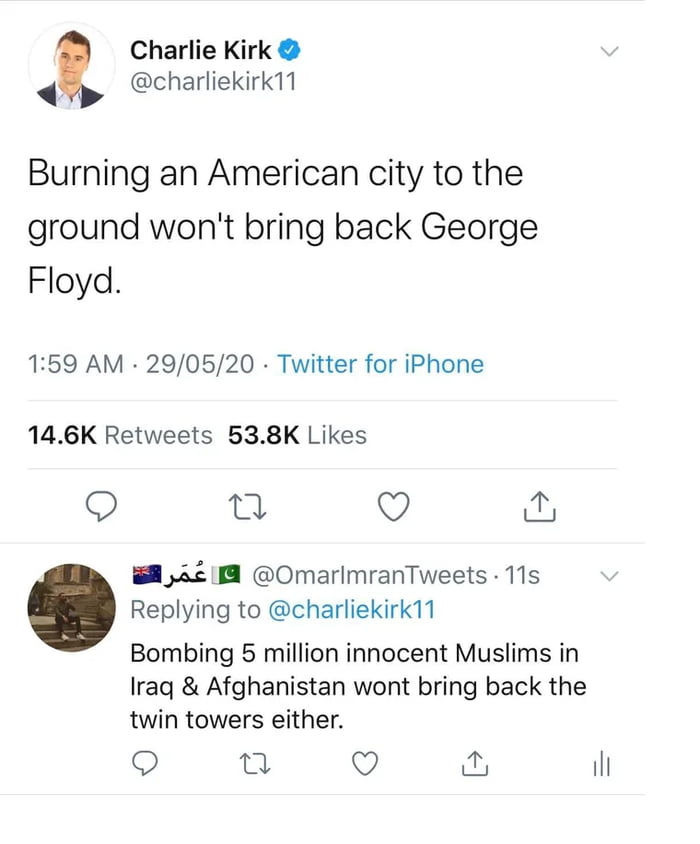Open the Twitter for iPhone link
This screenshot has height=844, width=700.
click(380, 365)
